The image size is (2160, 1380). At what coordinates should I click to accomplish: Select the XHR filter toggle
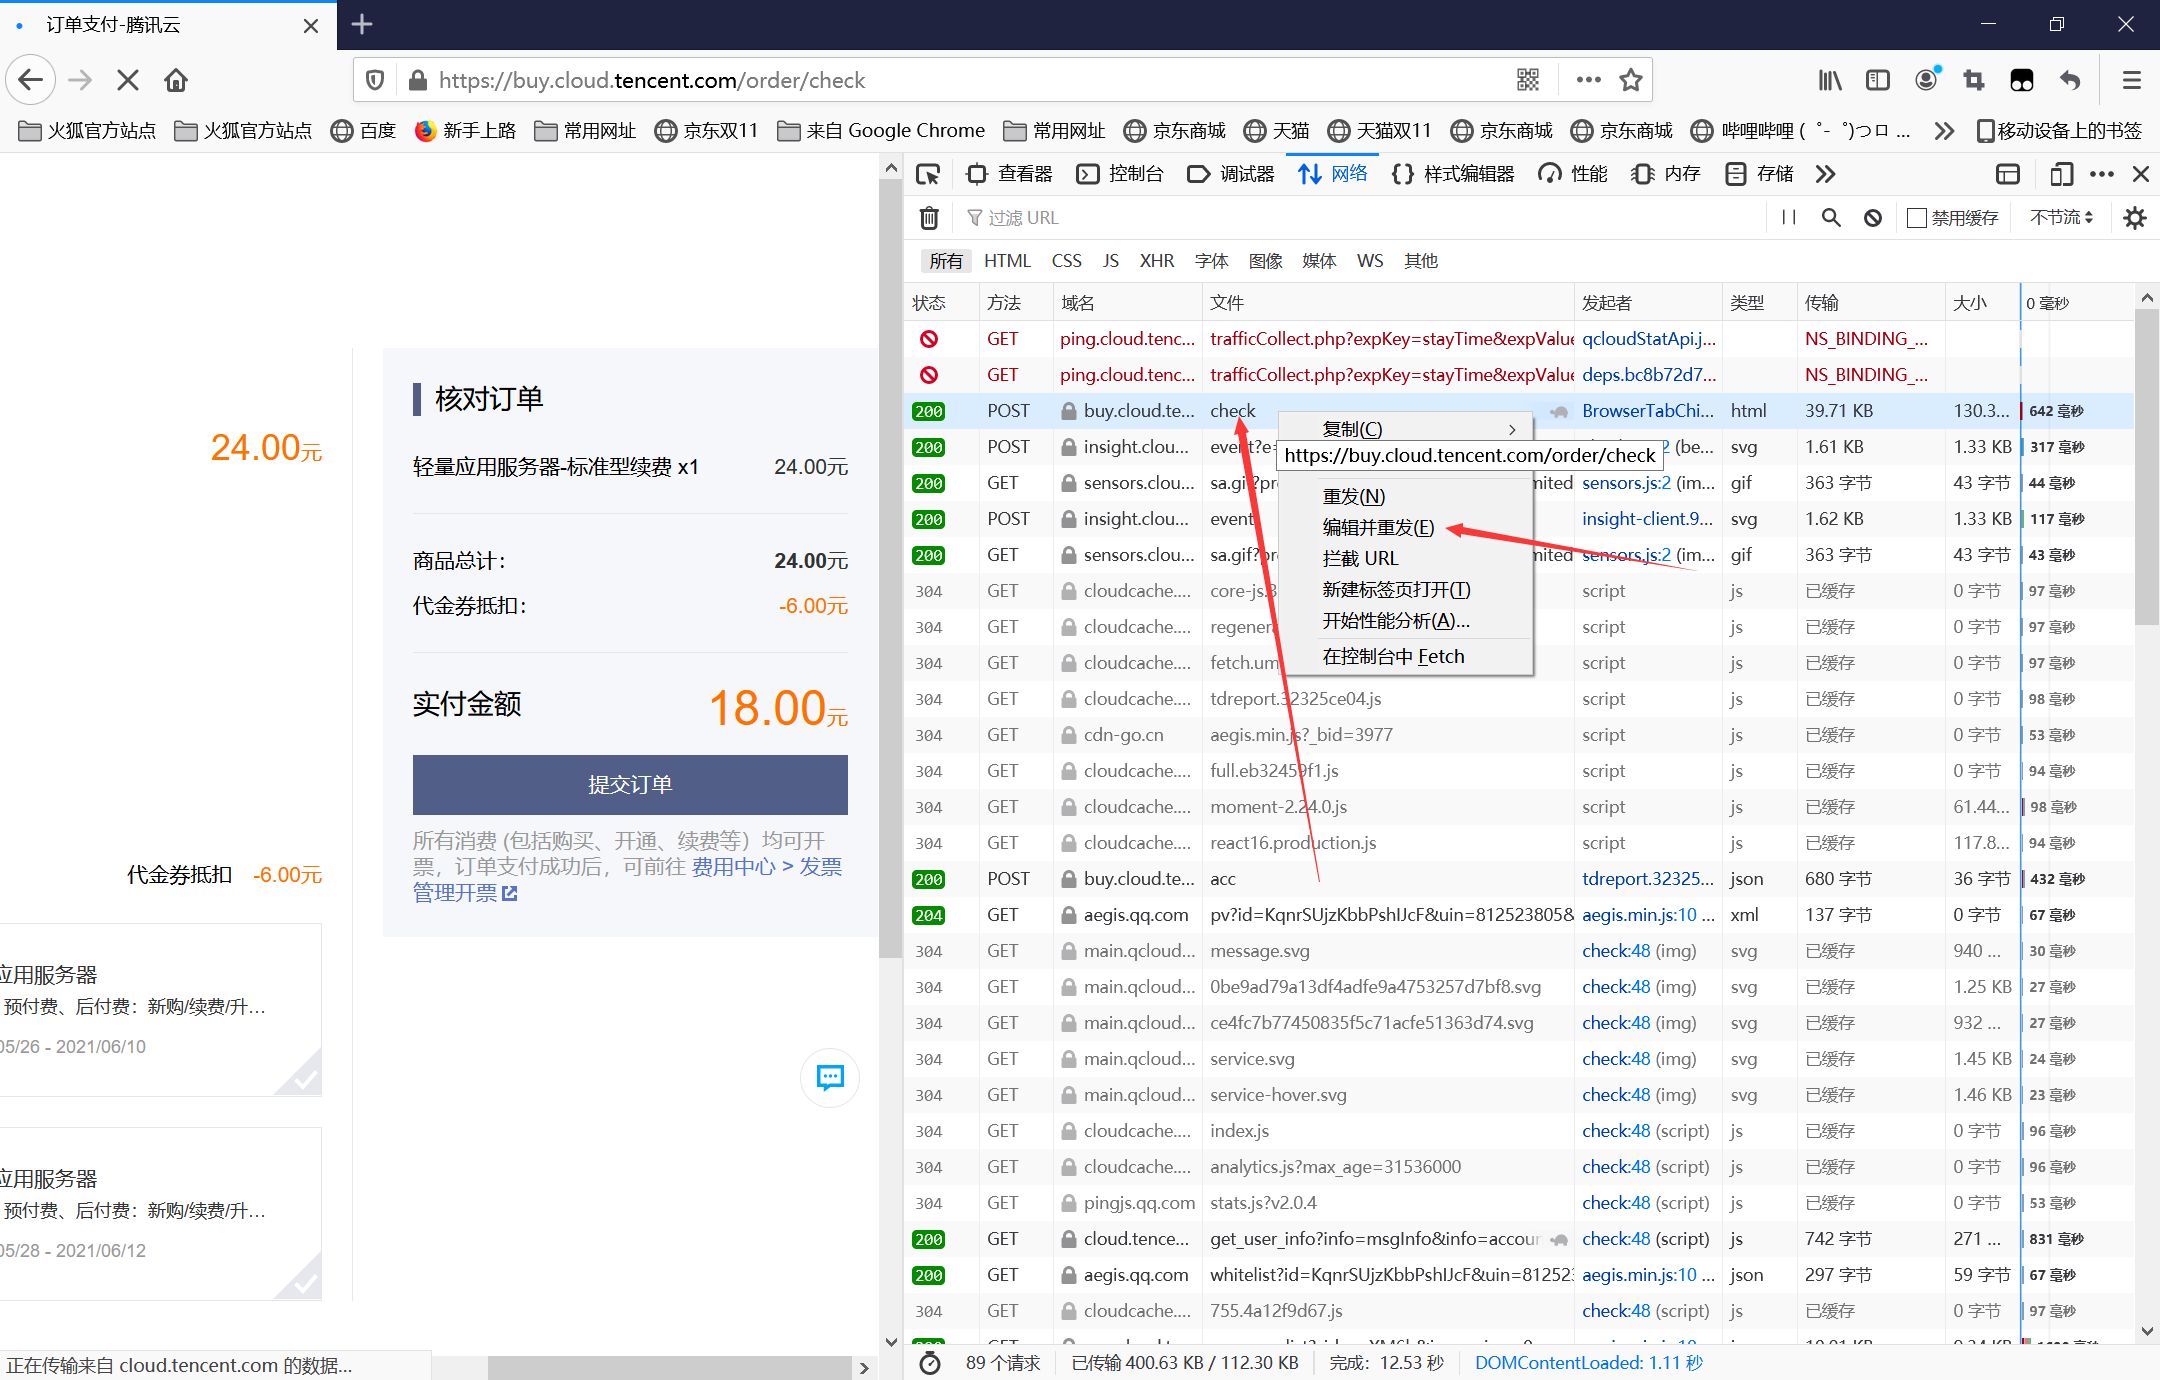(1156, 261)
